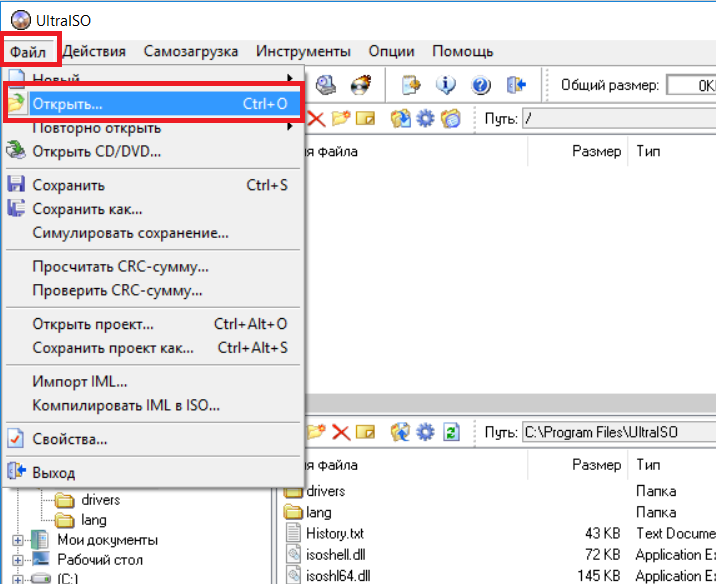Click the blue gear icon in upper panel
This screenshot has height=584, width=716.
click(425, 119)
